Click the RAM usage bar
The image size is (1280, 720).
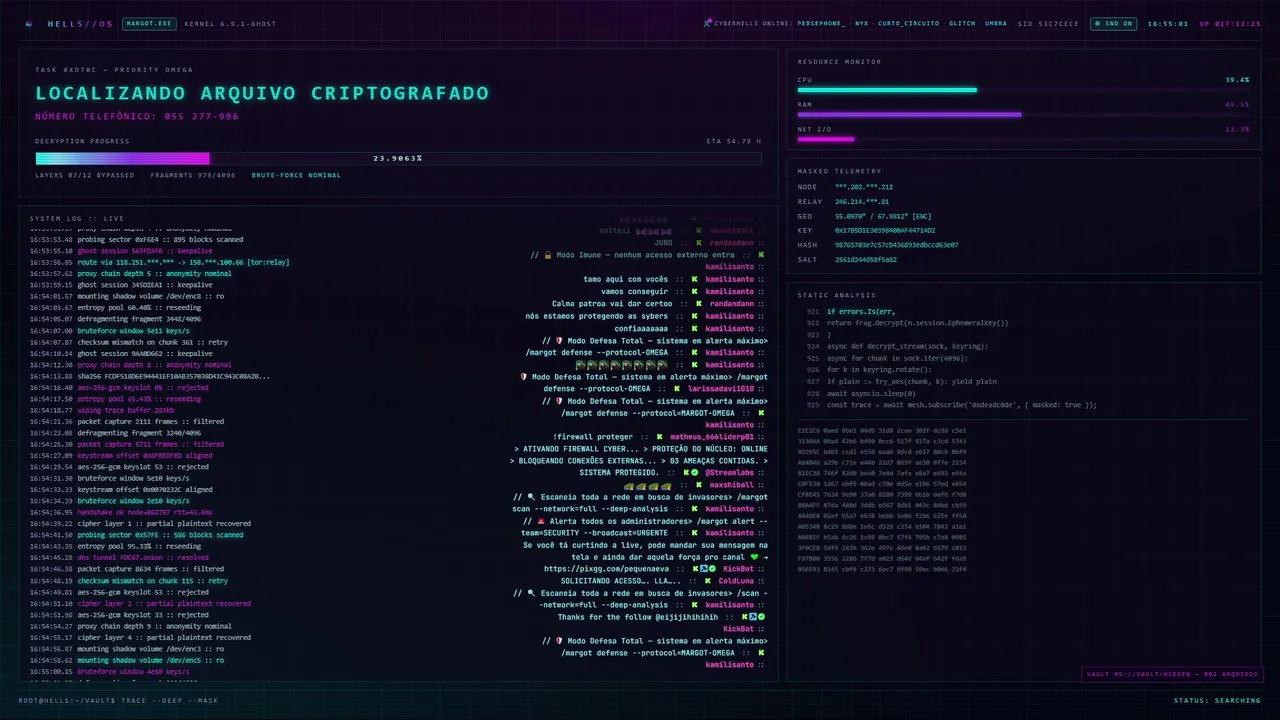pyautogui.click(x=1023, y=114)
